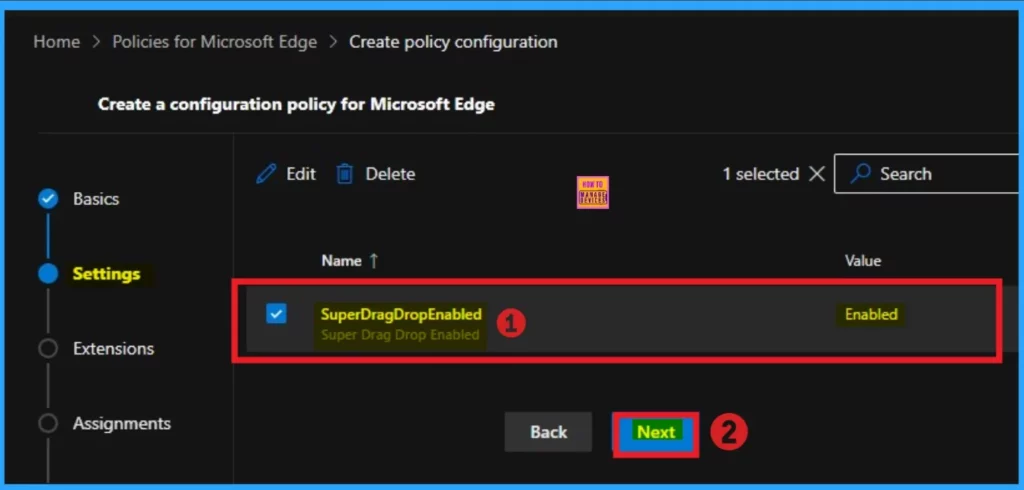
Task: Go to the Assignments step
Action: tap(121, 423)
